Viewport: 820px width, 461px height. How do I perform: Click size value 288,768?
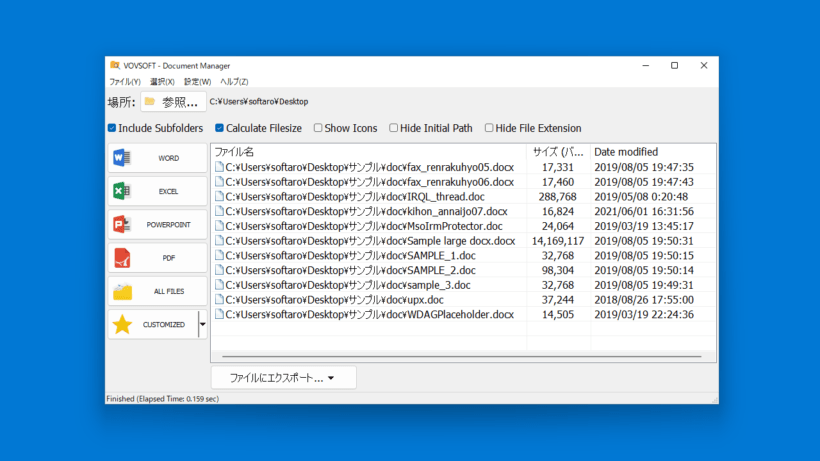point(558,197)
